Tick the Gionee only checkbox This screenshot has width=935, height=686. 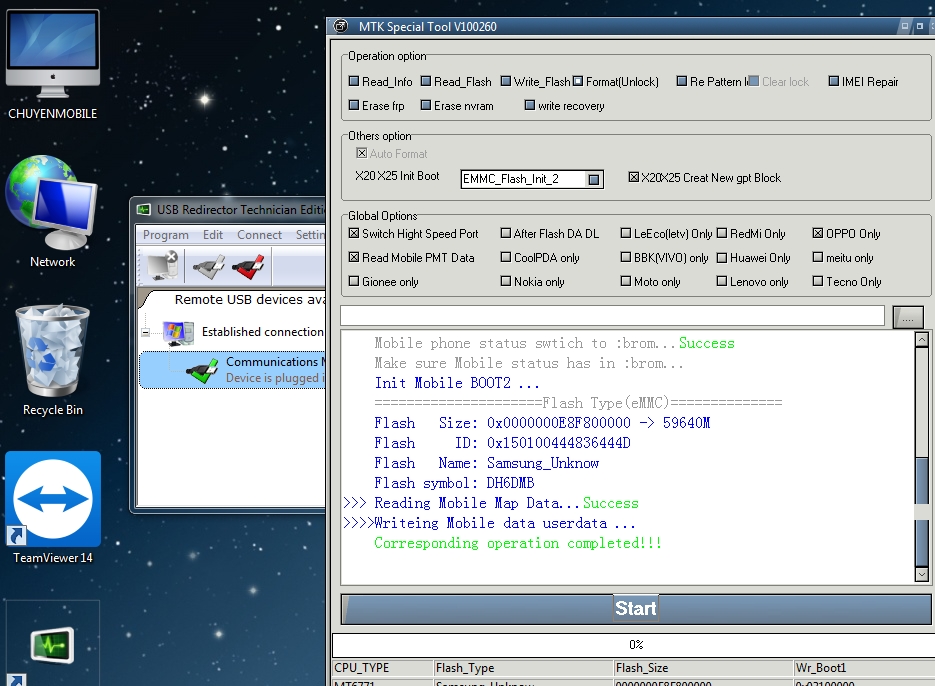(354, 281)
